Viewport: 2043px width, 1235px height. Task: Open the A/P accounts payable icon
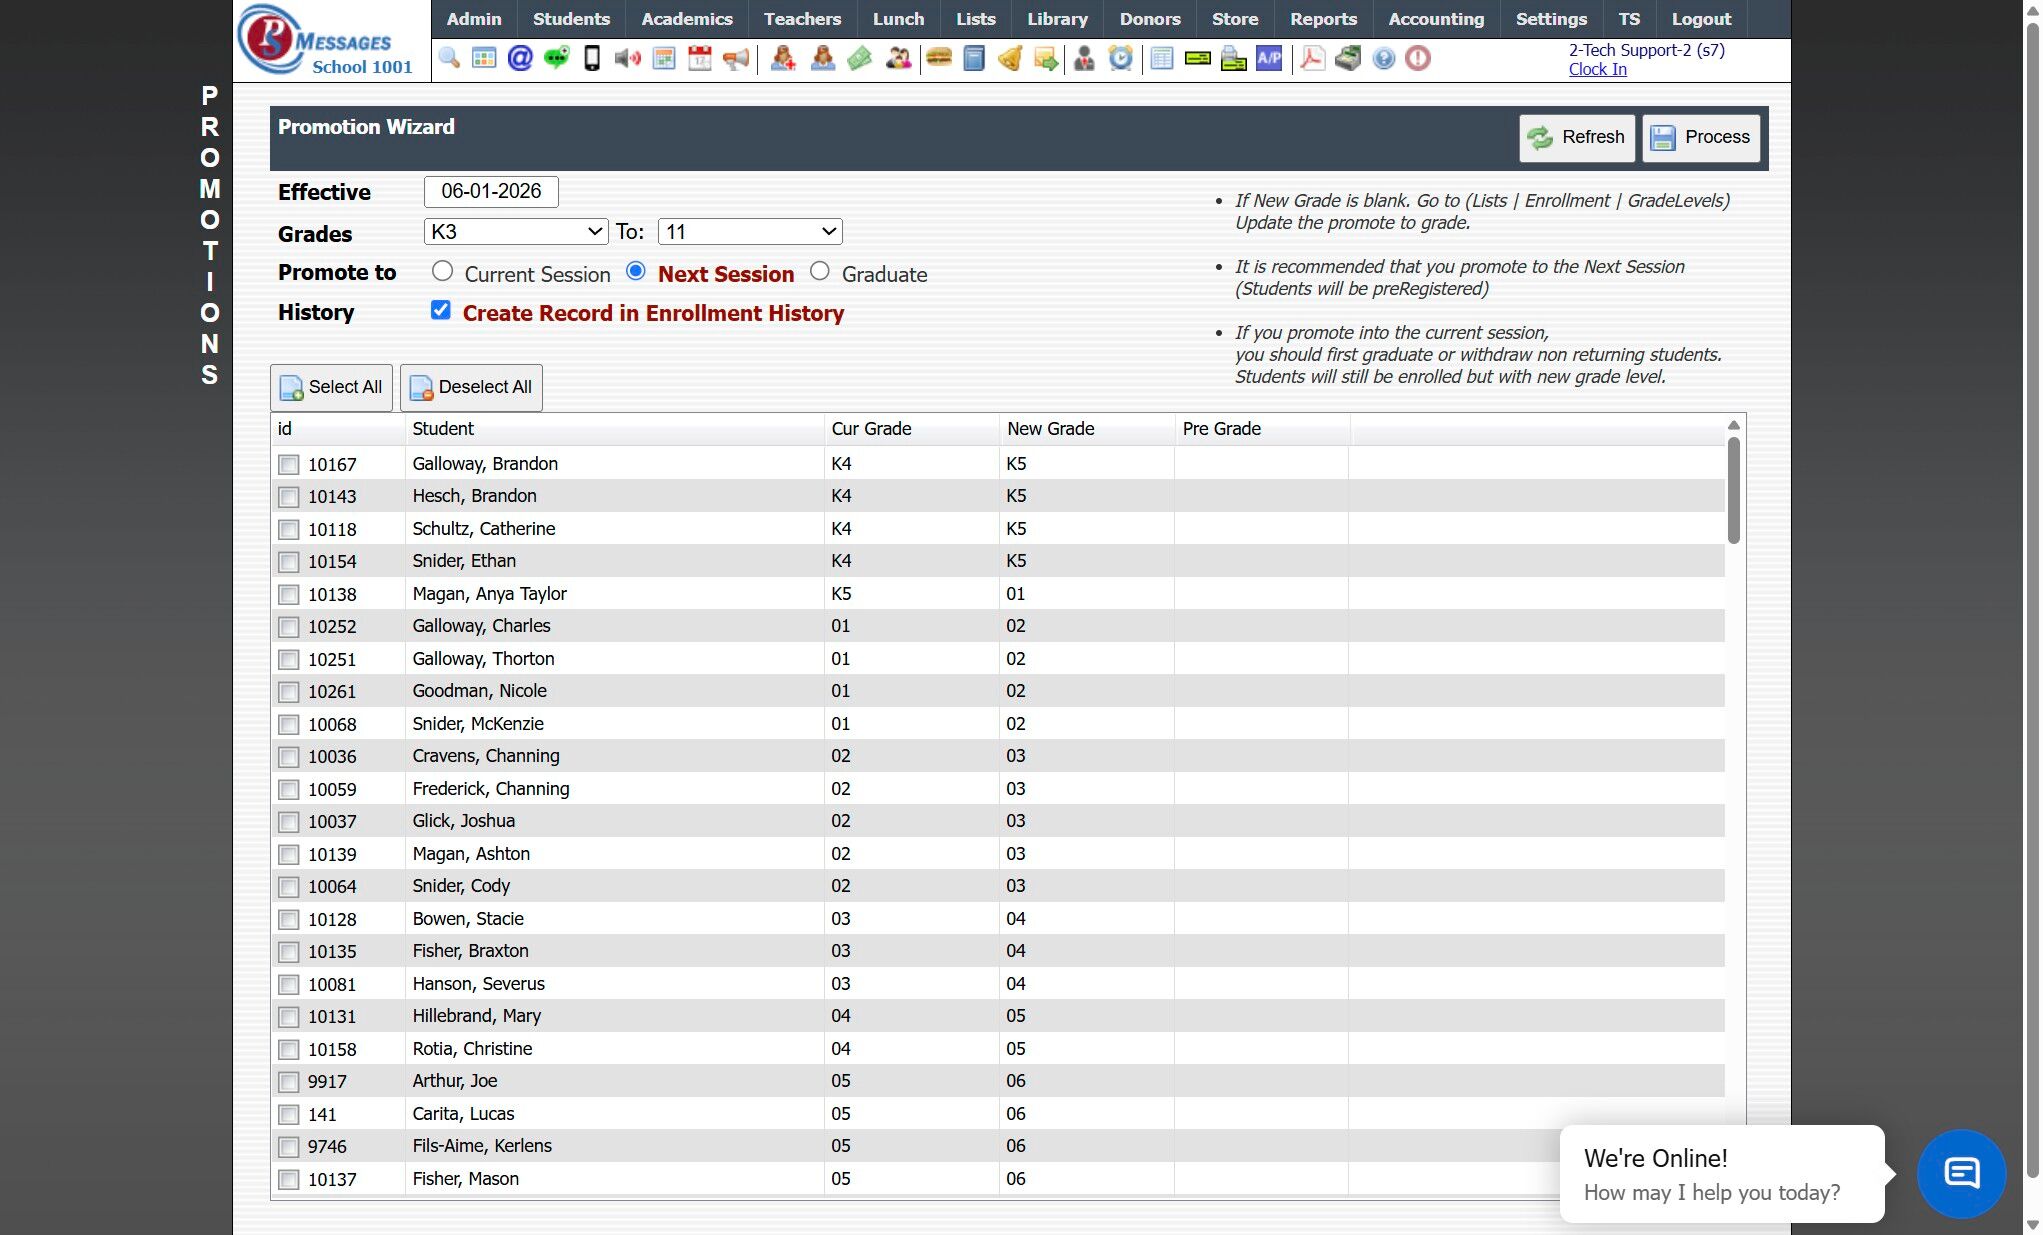(x=1269, y=59)
